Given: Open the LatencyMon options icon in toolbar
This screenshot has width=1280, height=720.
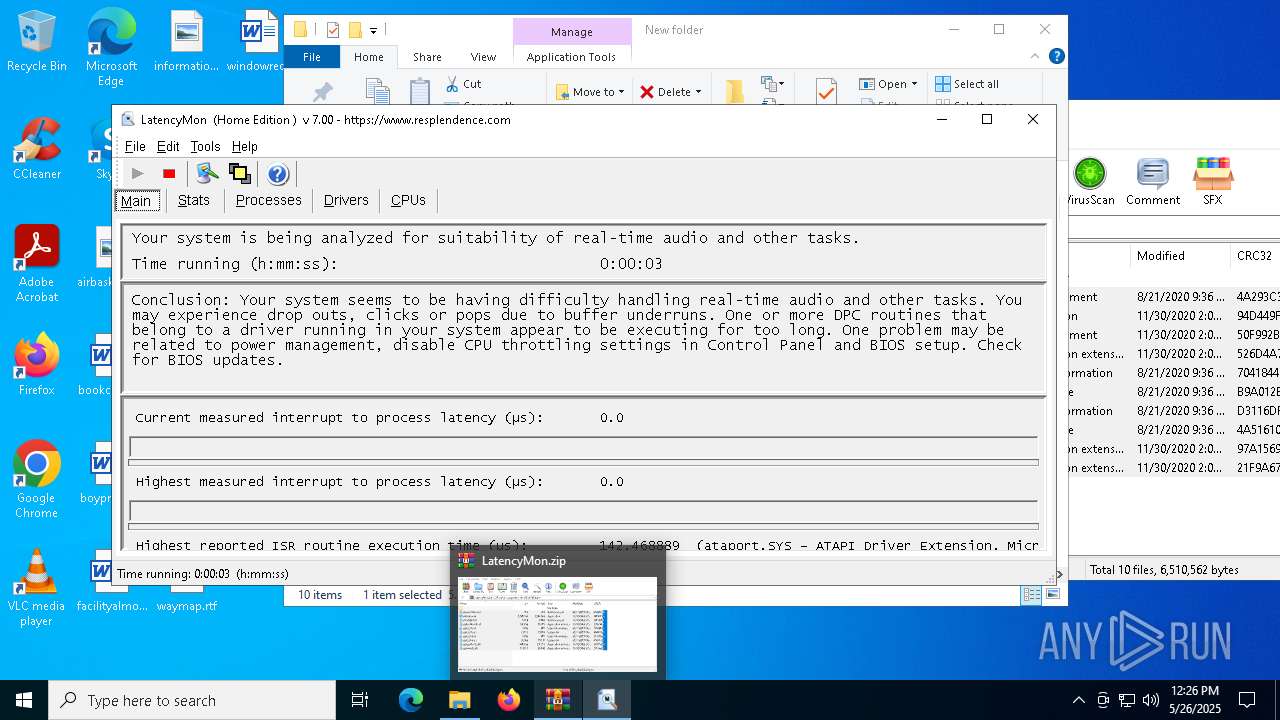Looking at the screenshot, I should pos(207,174).
